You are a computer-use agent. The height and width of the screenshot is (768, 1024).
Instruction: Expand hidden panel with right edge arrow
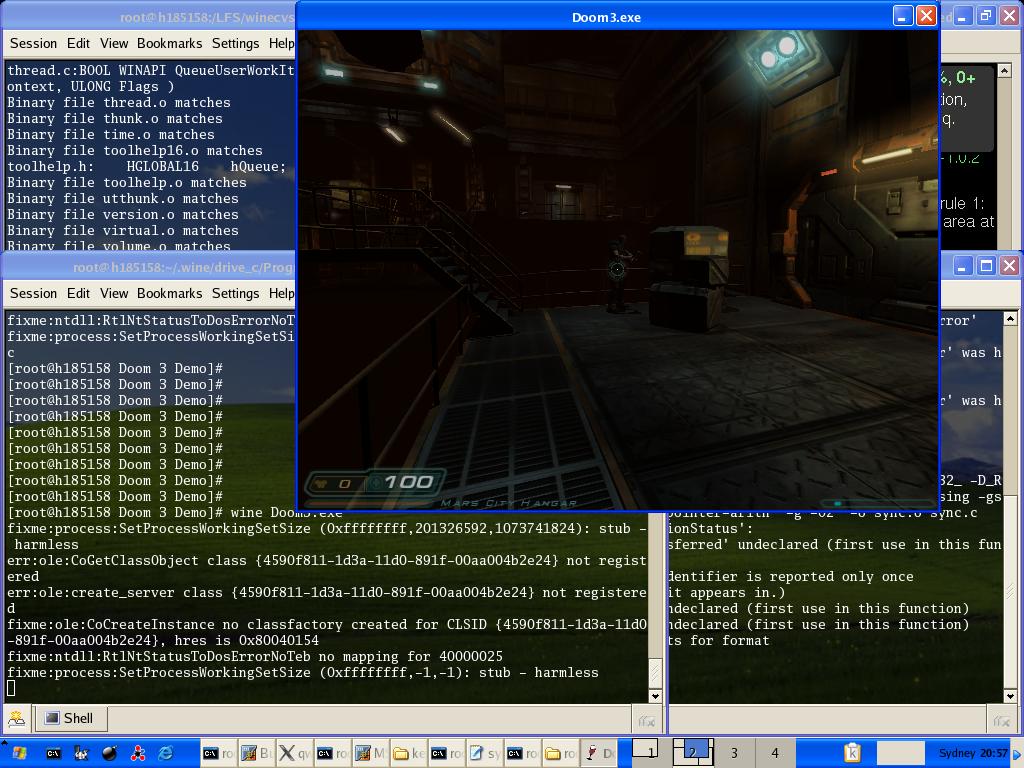1018,753
